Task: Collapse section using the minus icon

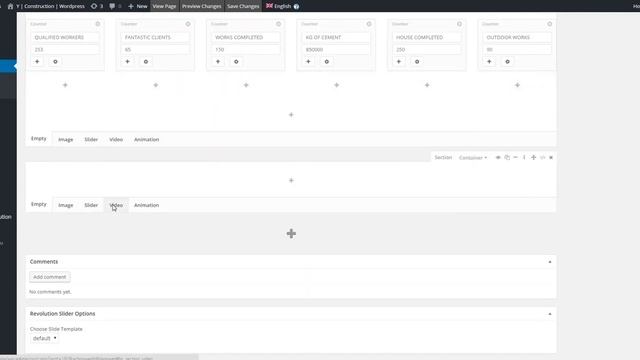Action: 516,158
